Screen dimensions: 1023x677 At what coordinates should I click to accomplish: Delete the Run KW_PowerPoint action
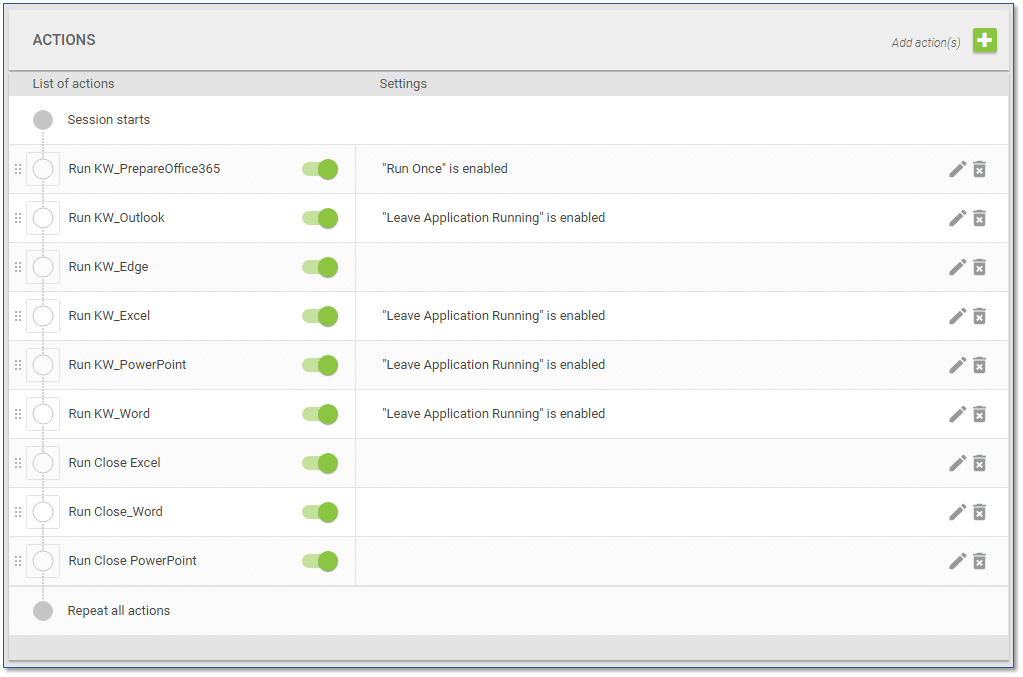[979, 365]
